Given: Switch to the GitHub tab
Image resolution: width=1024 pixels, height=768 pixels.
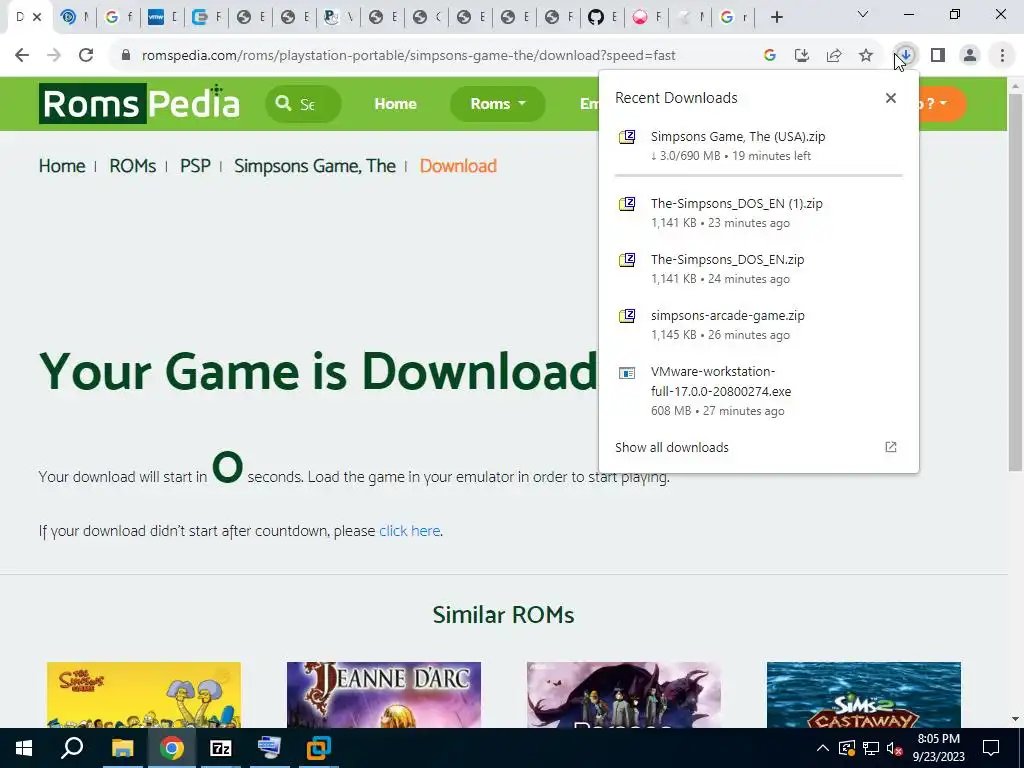Looking at the screenshot, I should pos(601,18).
